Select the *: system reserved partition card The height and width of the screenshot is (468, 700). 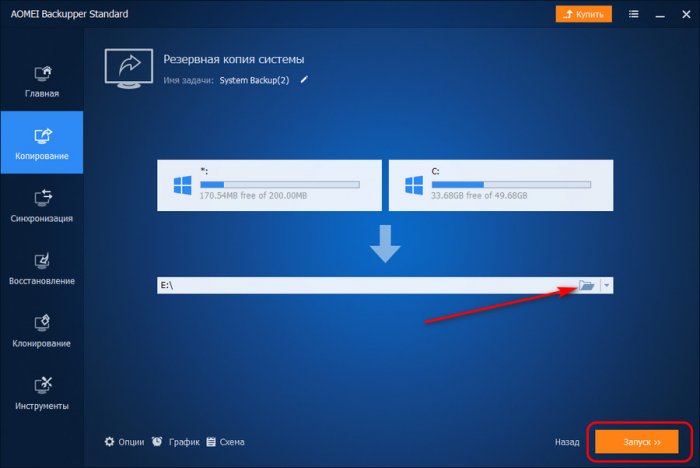tap(269, 185)
